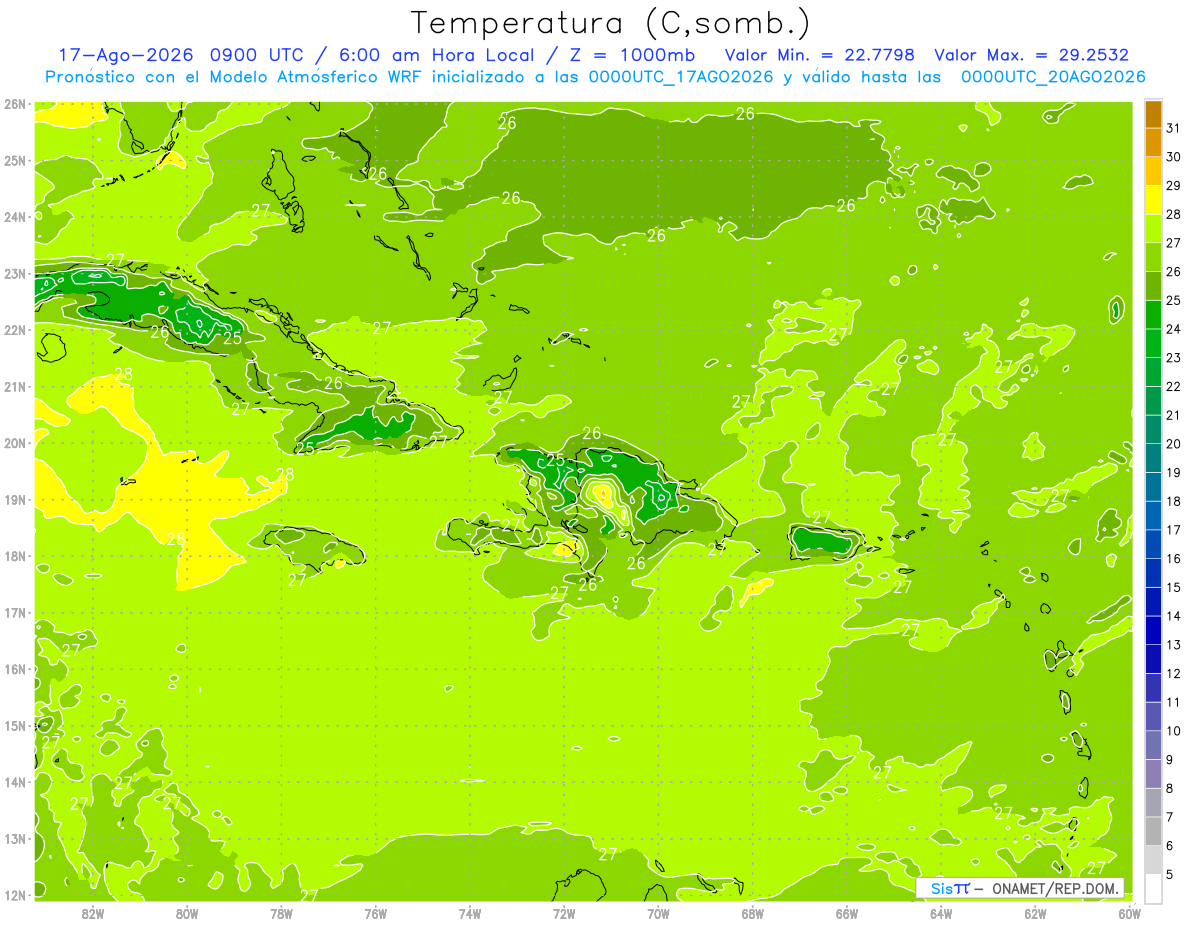Click the dark green legend swatch between 24 and 25
Image resolution: width=1200 pixels, height=927 pixels.
coord(1153,314)
